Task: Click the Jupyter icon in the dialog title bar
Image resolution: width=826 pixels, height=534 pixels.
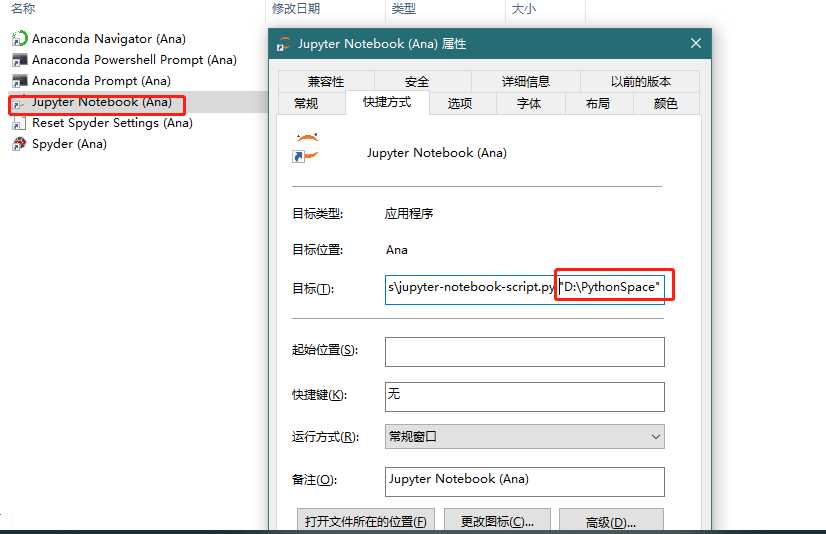Action: (283, 44)
